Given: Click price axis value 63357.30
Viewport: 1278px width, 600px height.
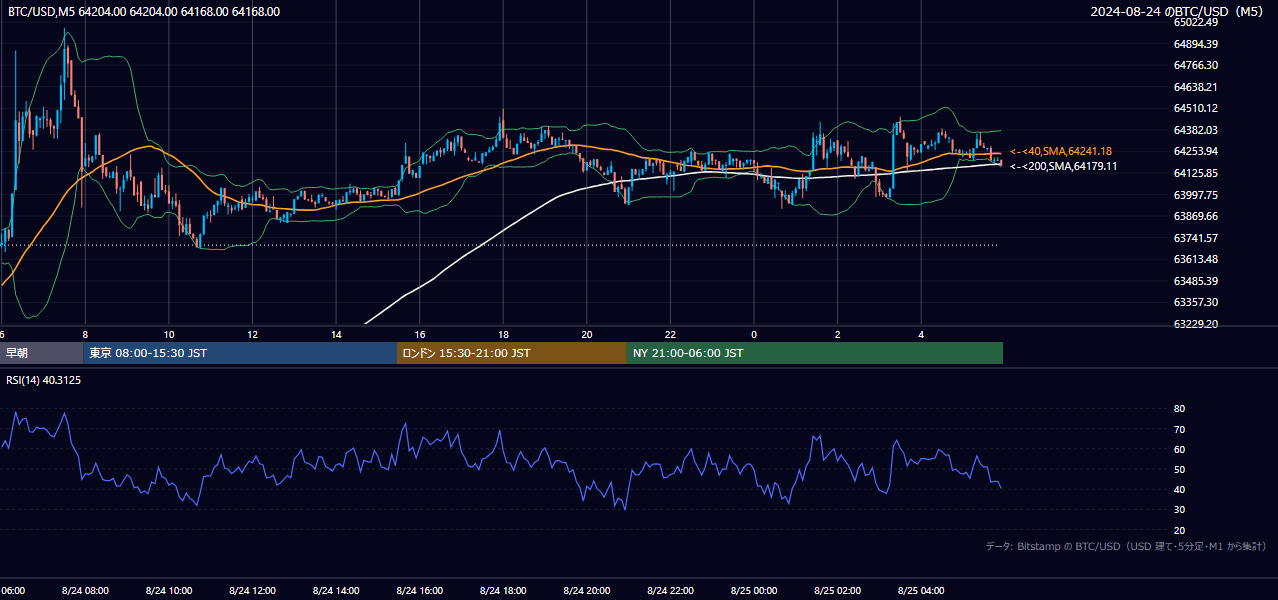Looking at the screenshot, I should 1196,302.
